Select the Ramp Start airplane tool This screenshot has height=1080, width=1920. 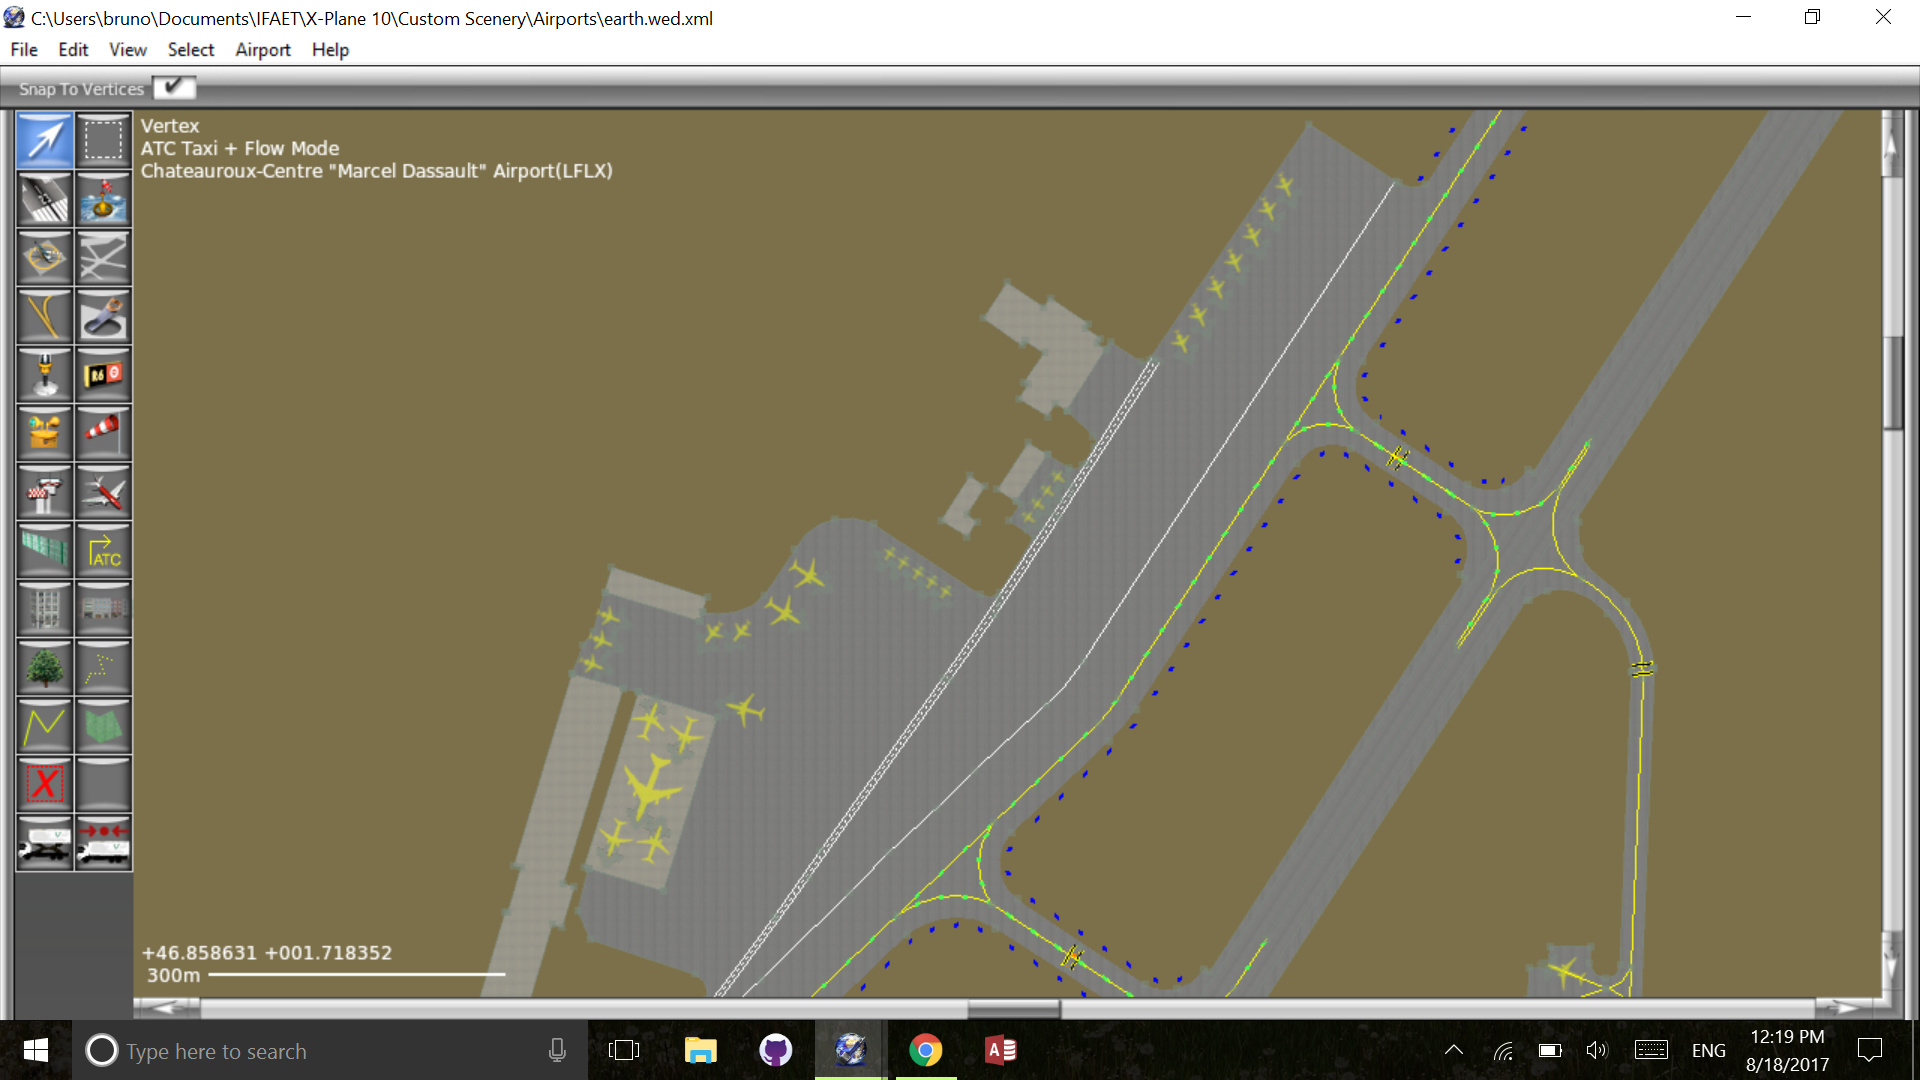point(103,492)
